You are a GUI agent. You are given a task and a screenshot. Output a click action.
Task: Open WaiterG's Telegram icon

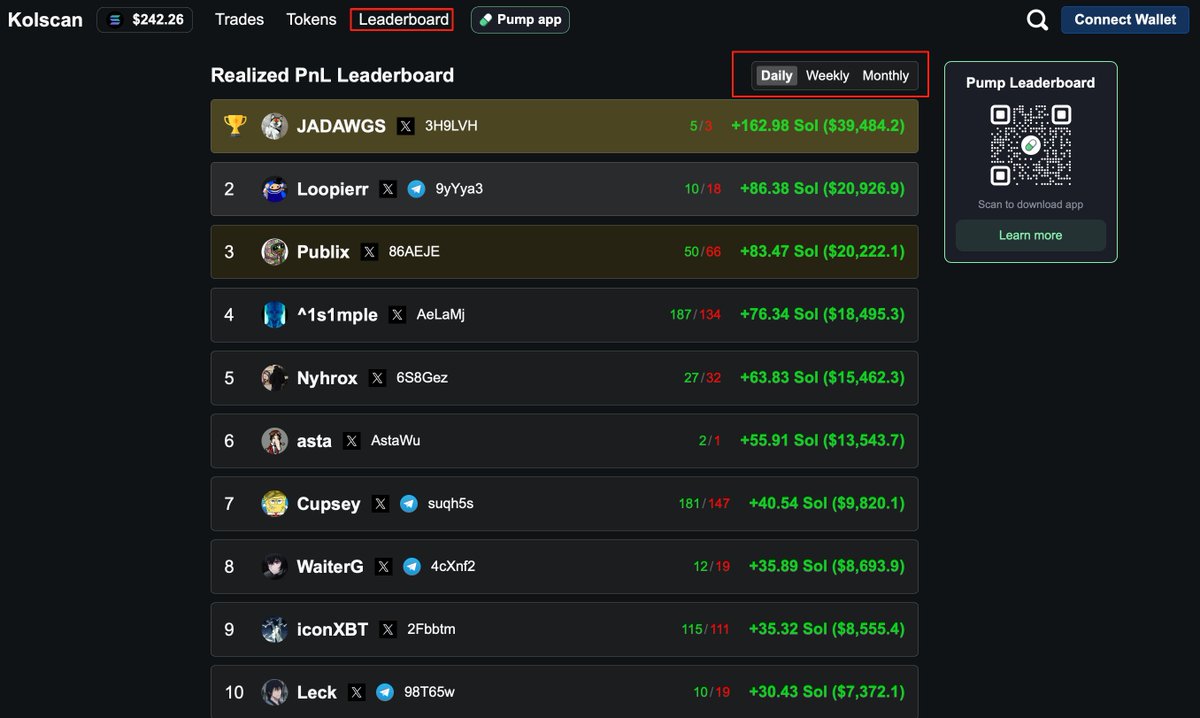pyautogui.click(x=411, y=567)
